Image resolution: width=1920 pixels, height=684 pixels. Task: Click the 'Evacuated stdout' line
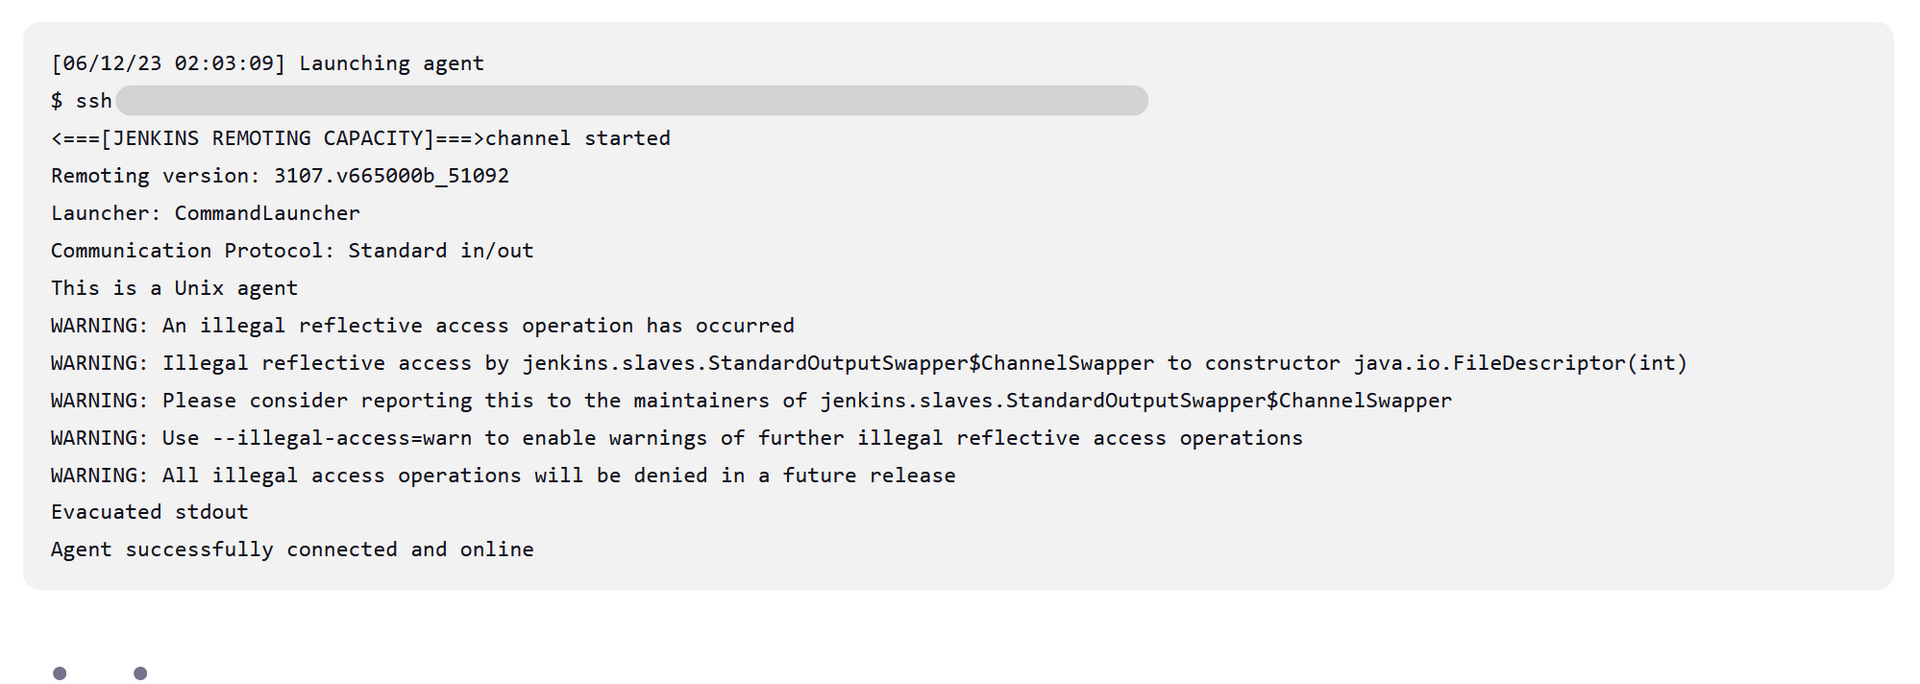(150, 512)
